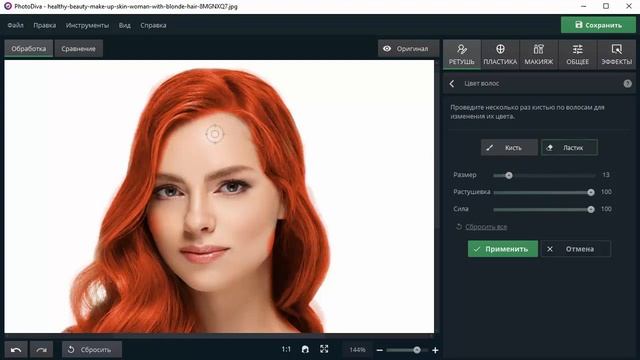Click the Отмена cancel button

tap(576, 249)
